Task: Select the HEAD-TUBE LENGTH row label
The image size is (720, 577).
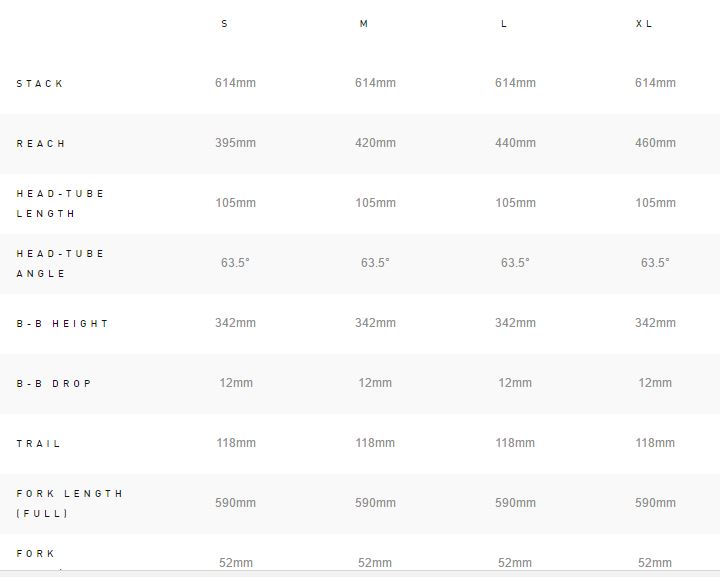Action: pos(60,203)
